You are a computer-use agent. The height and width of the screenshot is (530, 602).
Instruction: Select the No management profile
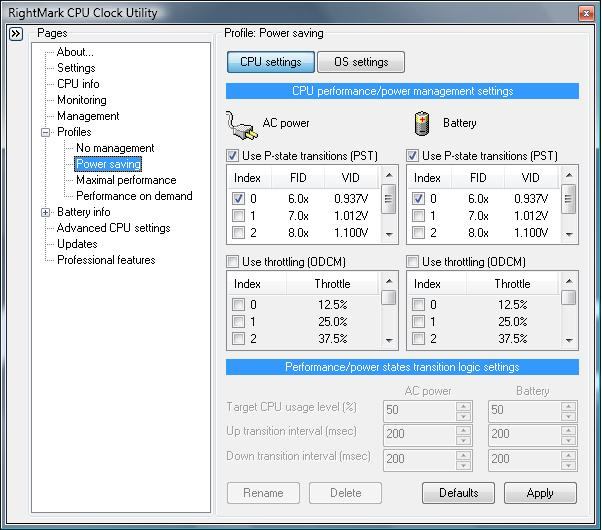[115, 148]
